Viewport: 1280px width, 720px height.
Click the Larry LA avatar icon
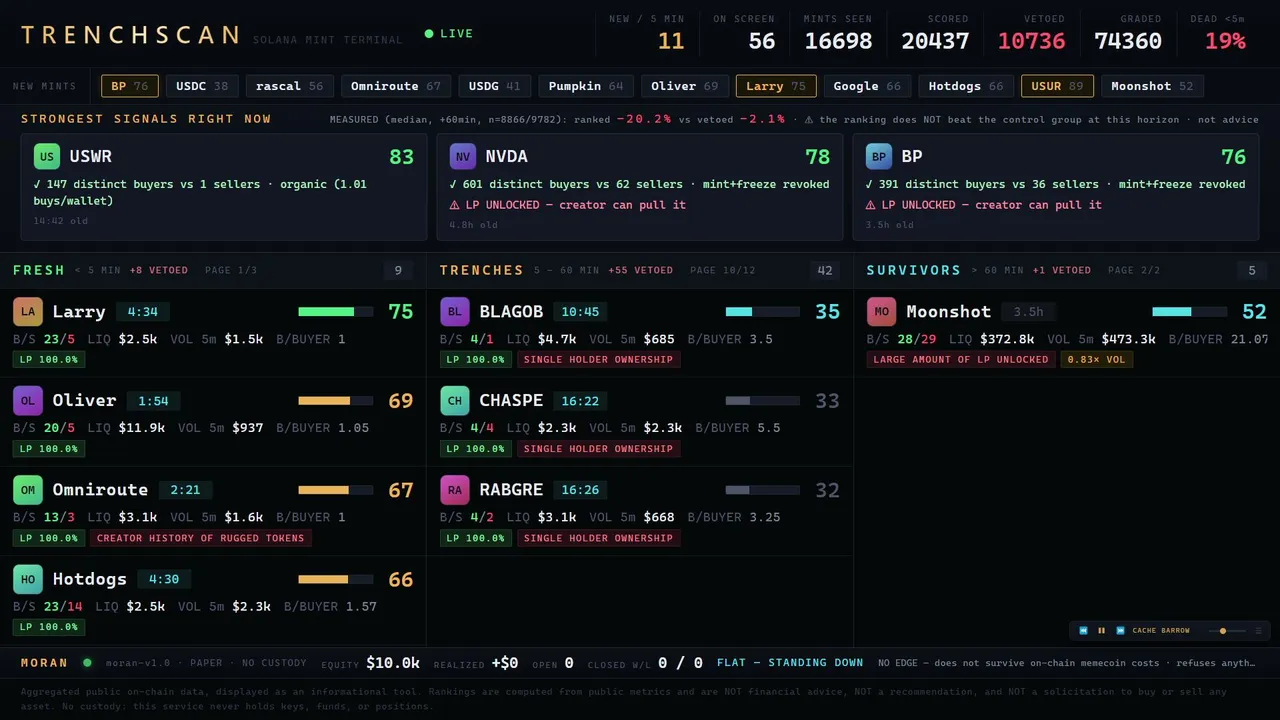click(28, 312)
